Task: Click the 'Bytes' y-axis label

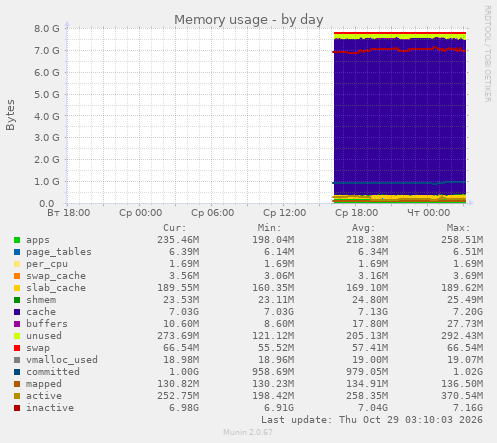Action: click(10, 115)
